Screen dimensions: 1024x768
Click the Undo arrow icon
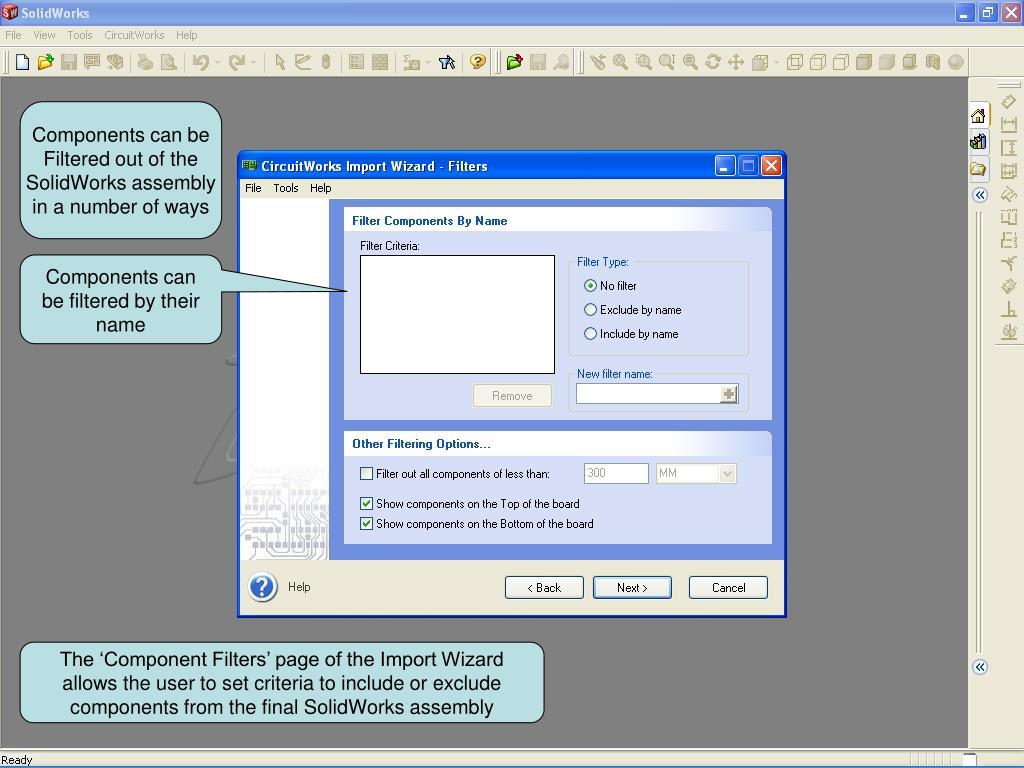pyautogui.click(x=200, y=62)
